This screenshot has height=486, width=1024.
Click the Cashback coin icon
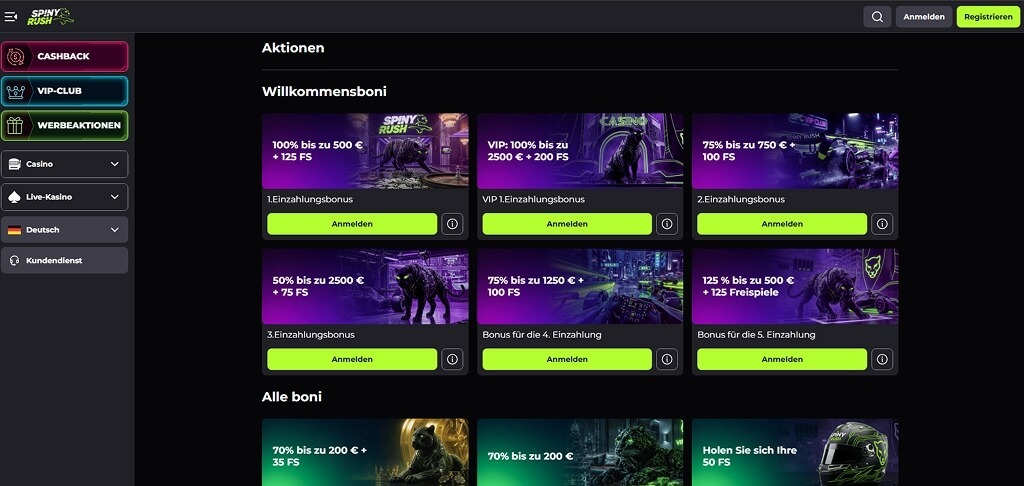pyautogui.click(x=15, y=56)
